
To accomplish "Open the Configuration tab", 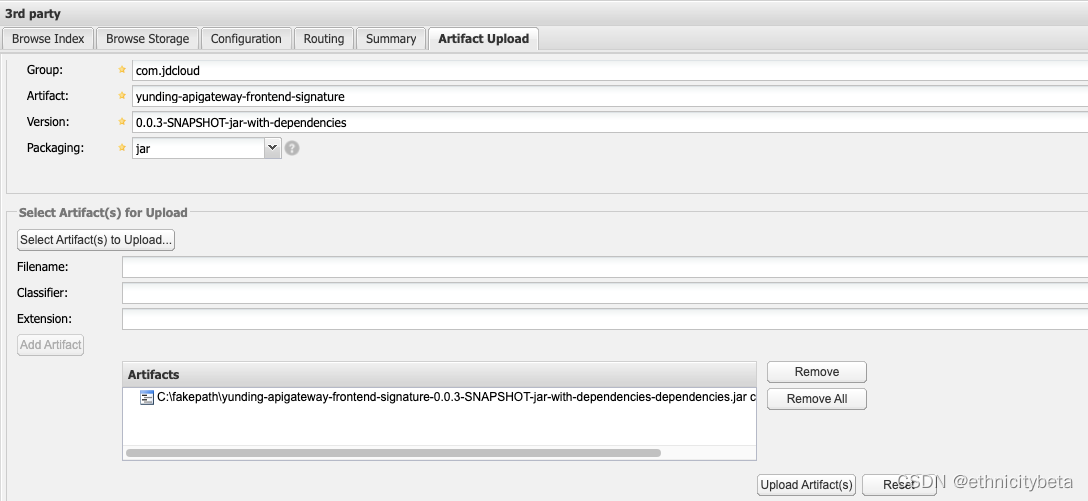I will (x=246, y=39).
